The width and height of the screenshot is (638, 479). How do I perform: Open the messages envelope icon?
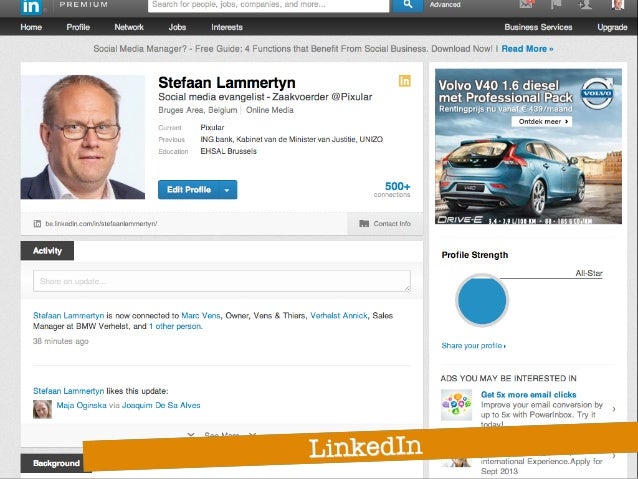click(527, 4)
